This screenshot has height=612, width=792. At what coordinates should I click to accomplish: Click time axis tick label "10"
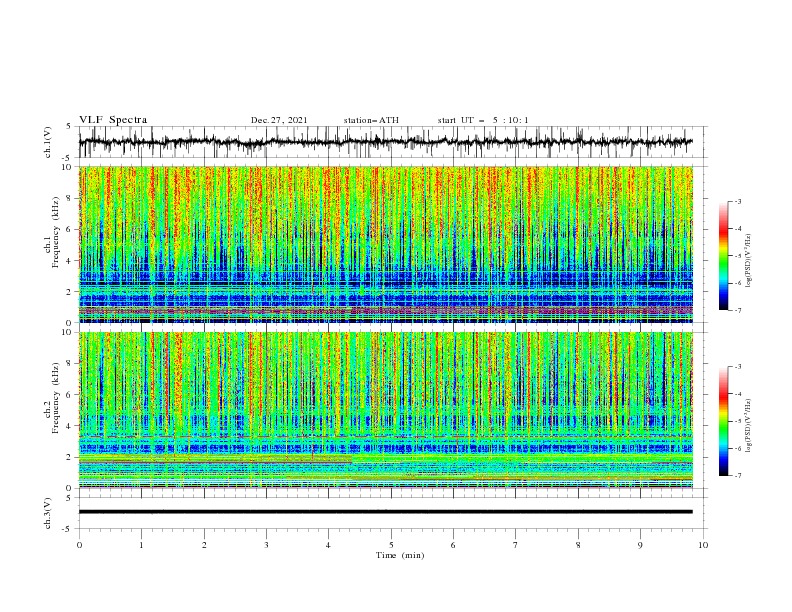(703, 545)
